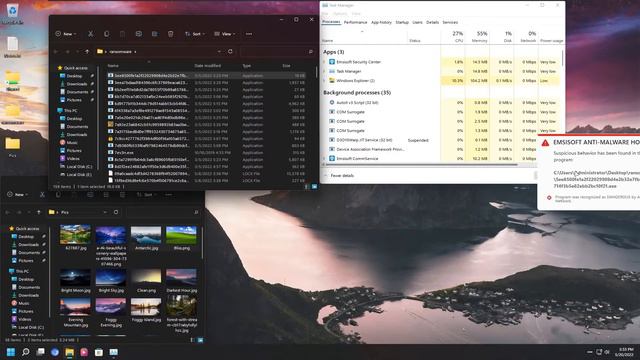Sort ransomware files by Size column
Image resolution: width=640 pixels, height=360 pixels.
point(287,65)
